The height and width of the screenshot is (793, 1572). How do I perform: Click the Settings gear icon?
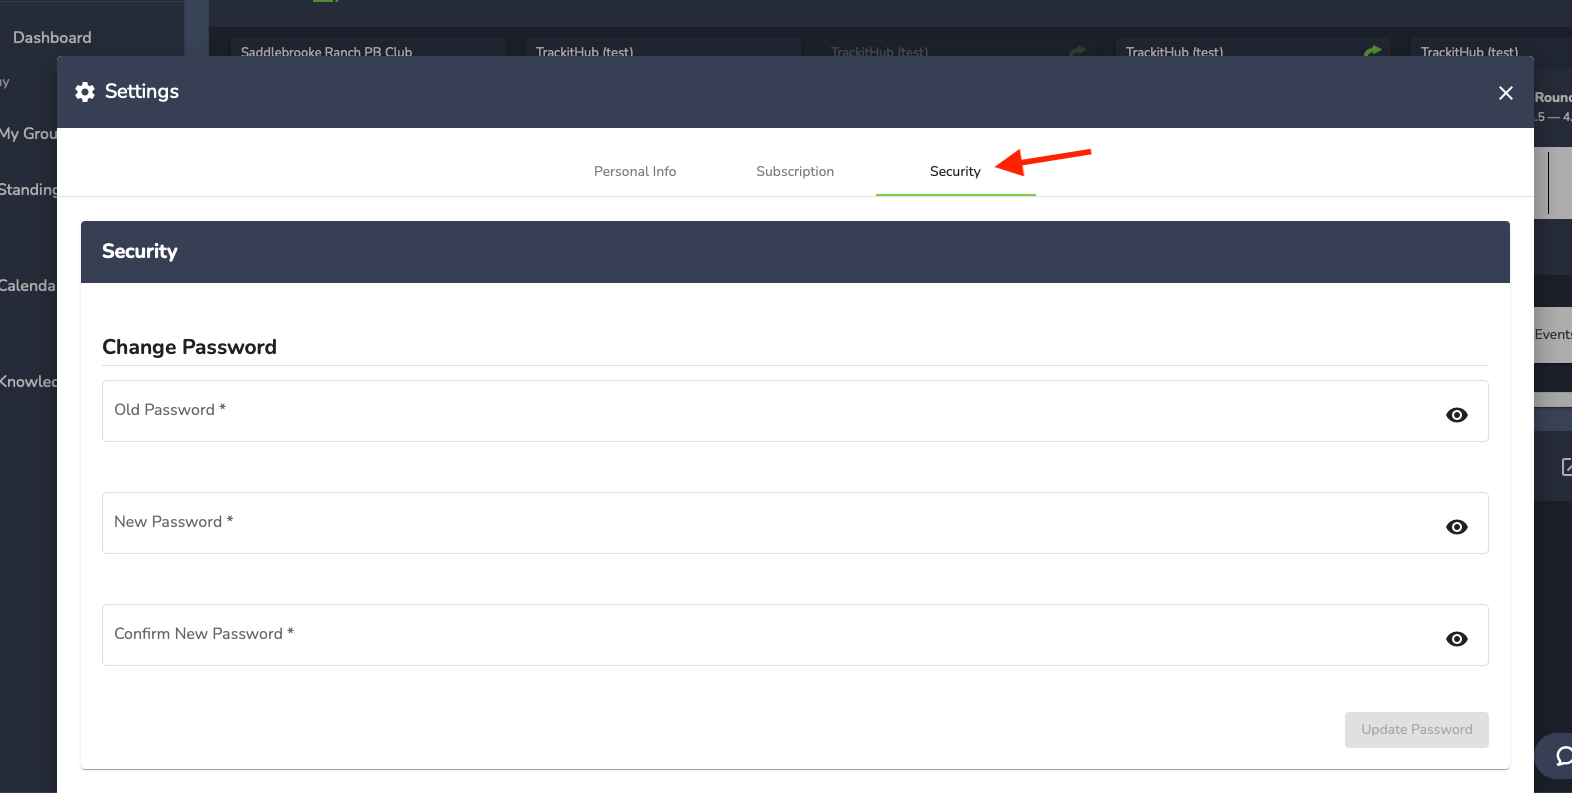[x=85, y=92]
